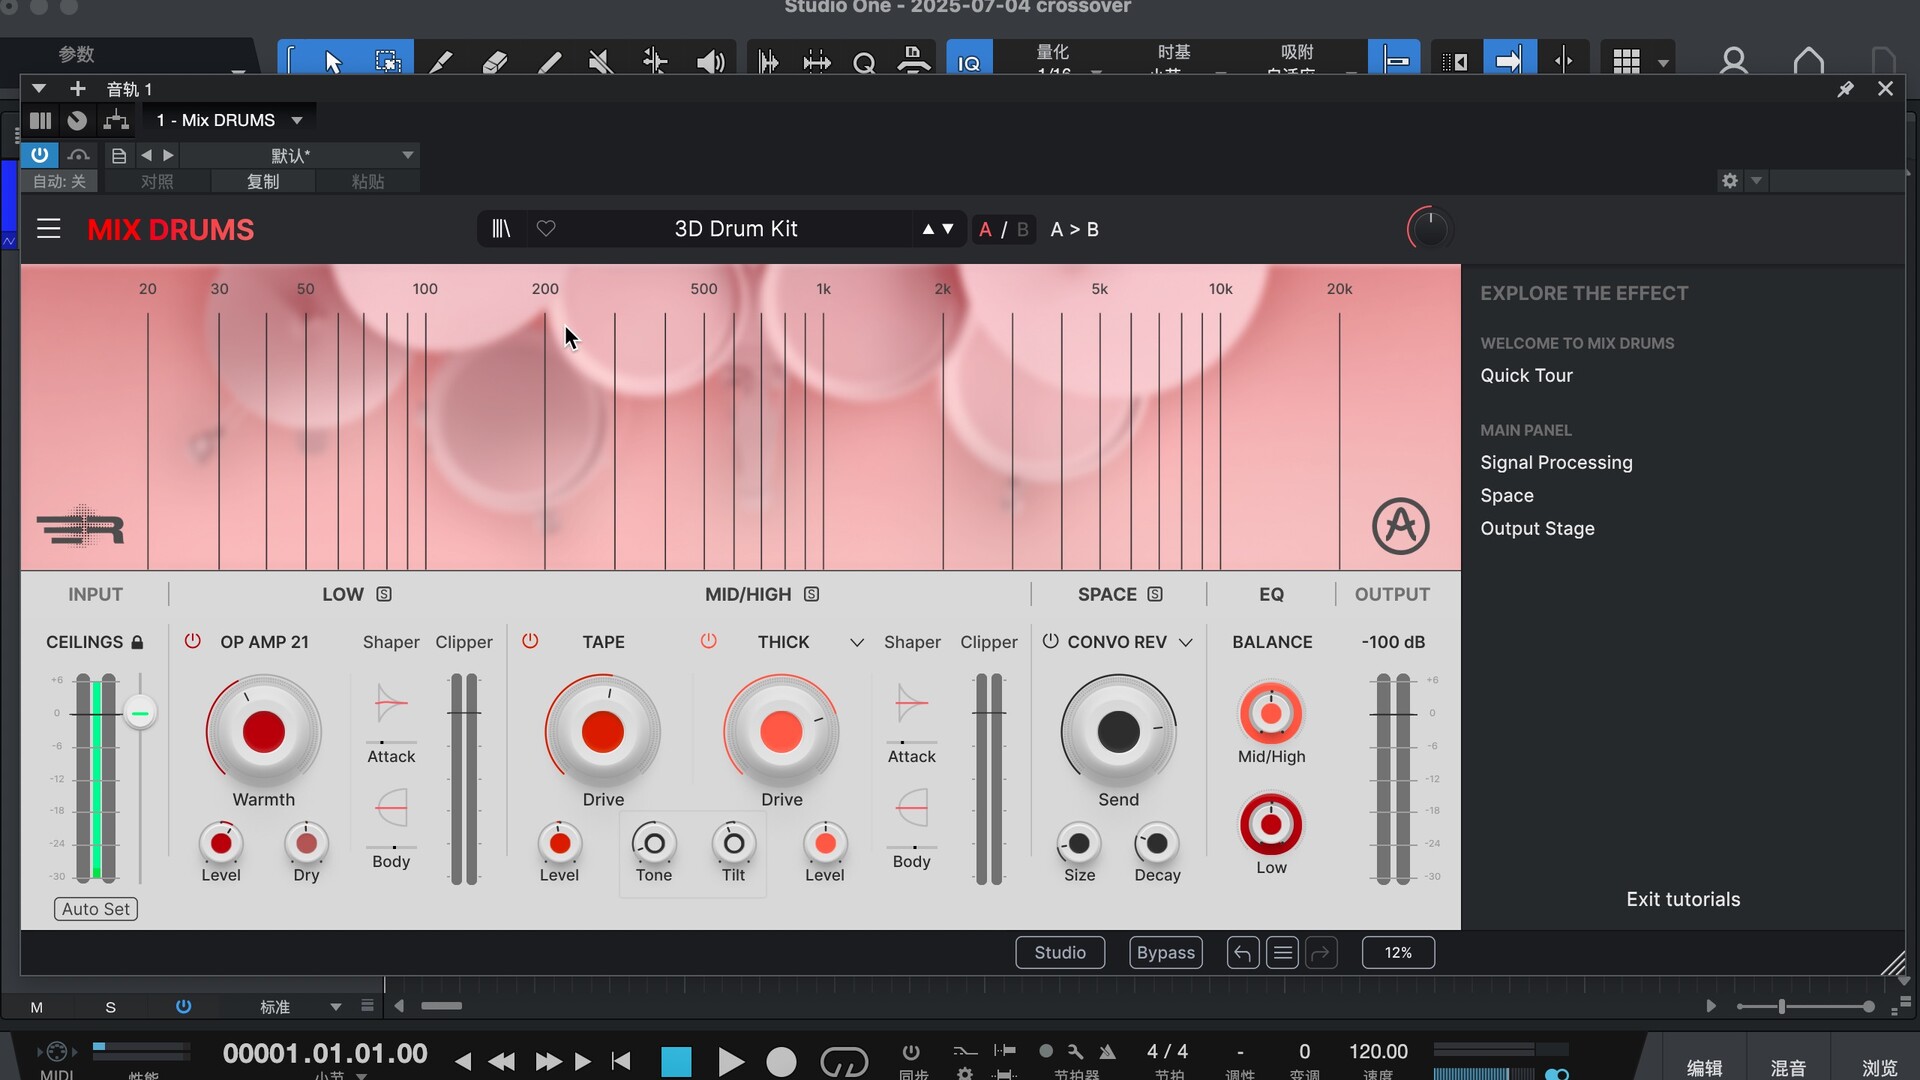Open the Mix Drums hamburger menu
1920x1080 pixels.
click(49, 229)
